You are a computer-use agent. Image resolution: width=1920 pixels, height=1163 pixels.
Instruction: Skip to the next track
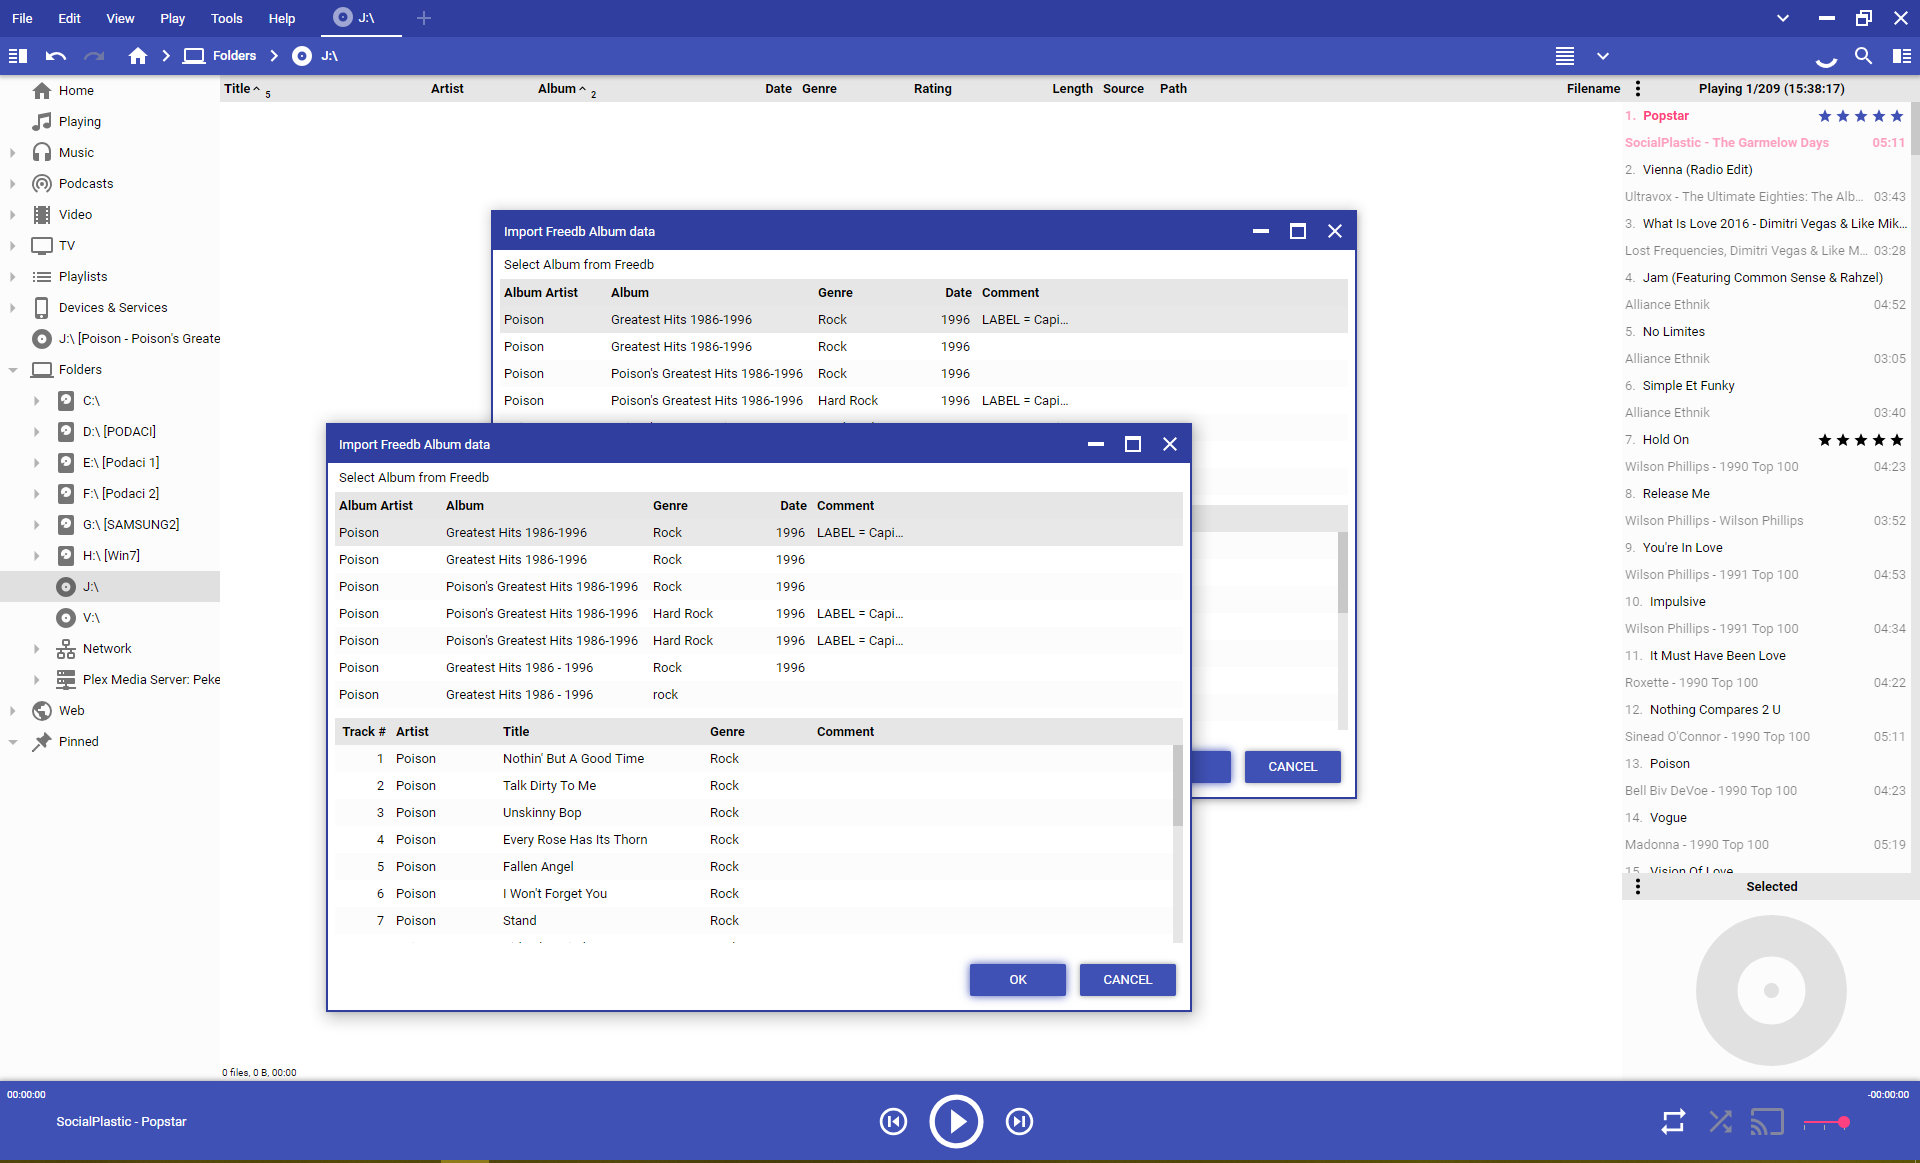[1019, 1121]
